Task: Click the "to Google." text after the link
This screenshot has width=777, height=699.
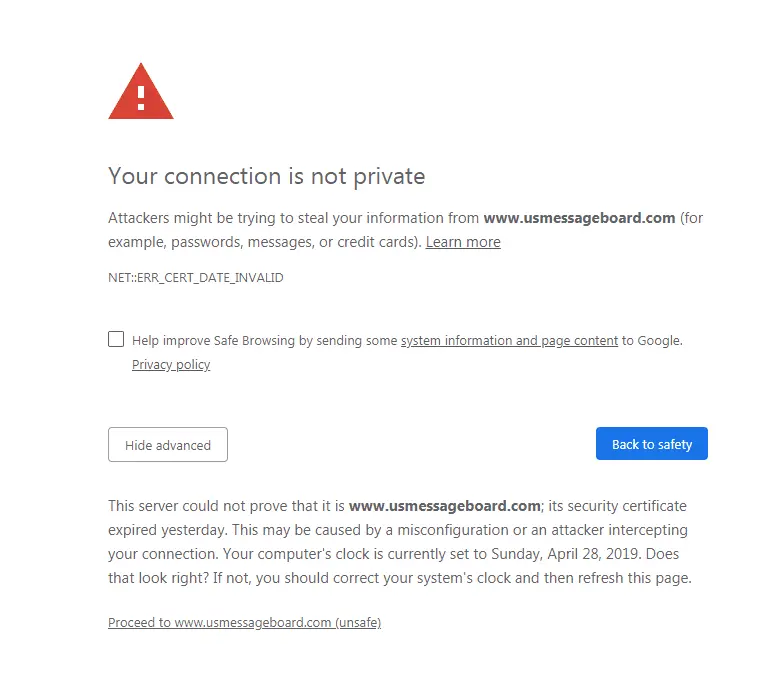Action: [x=652, y=341]
